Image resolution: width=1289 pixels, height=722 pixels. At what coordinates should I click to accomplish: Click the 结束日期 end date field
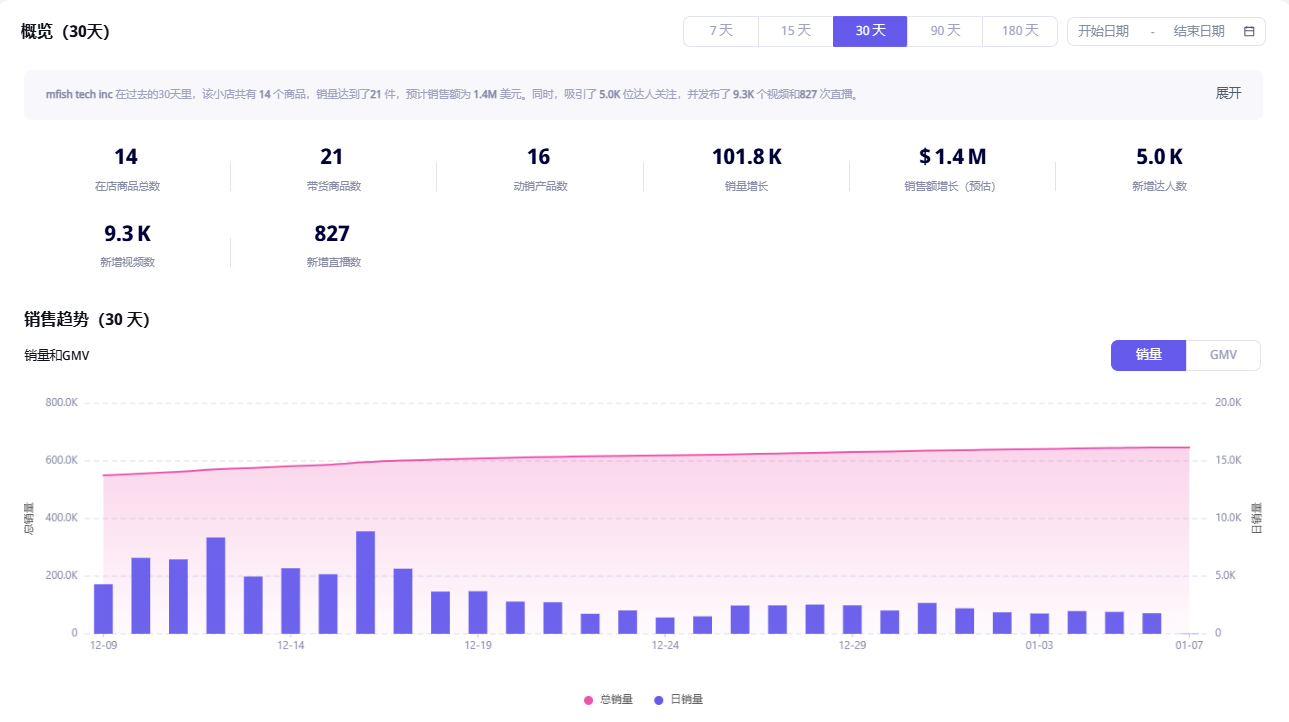click(1199, 31)
